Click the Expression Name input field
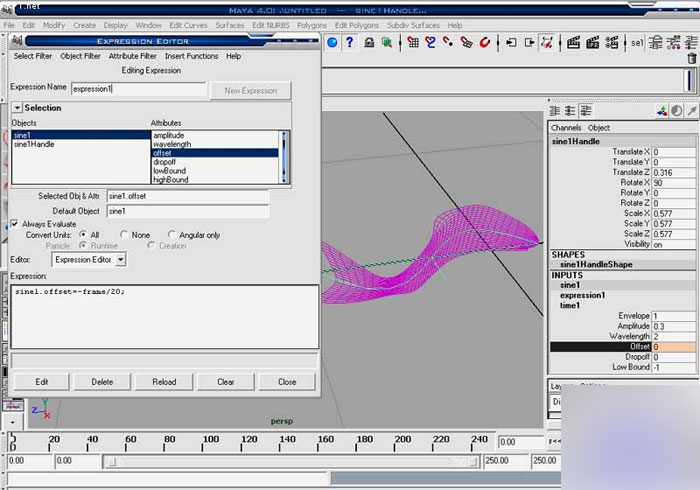Viewport: 700px width, 490px height. pyautogui.click(x=138, y=89)
